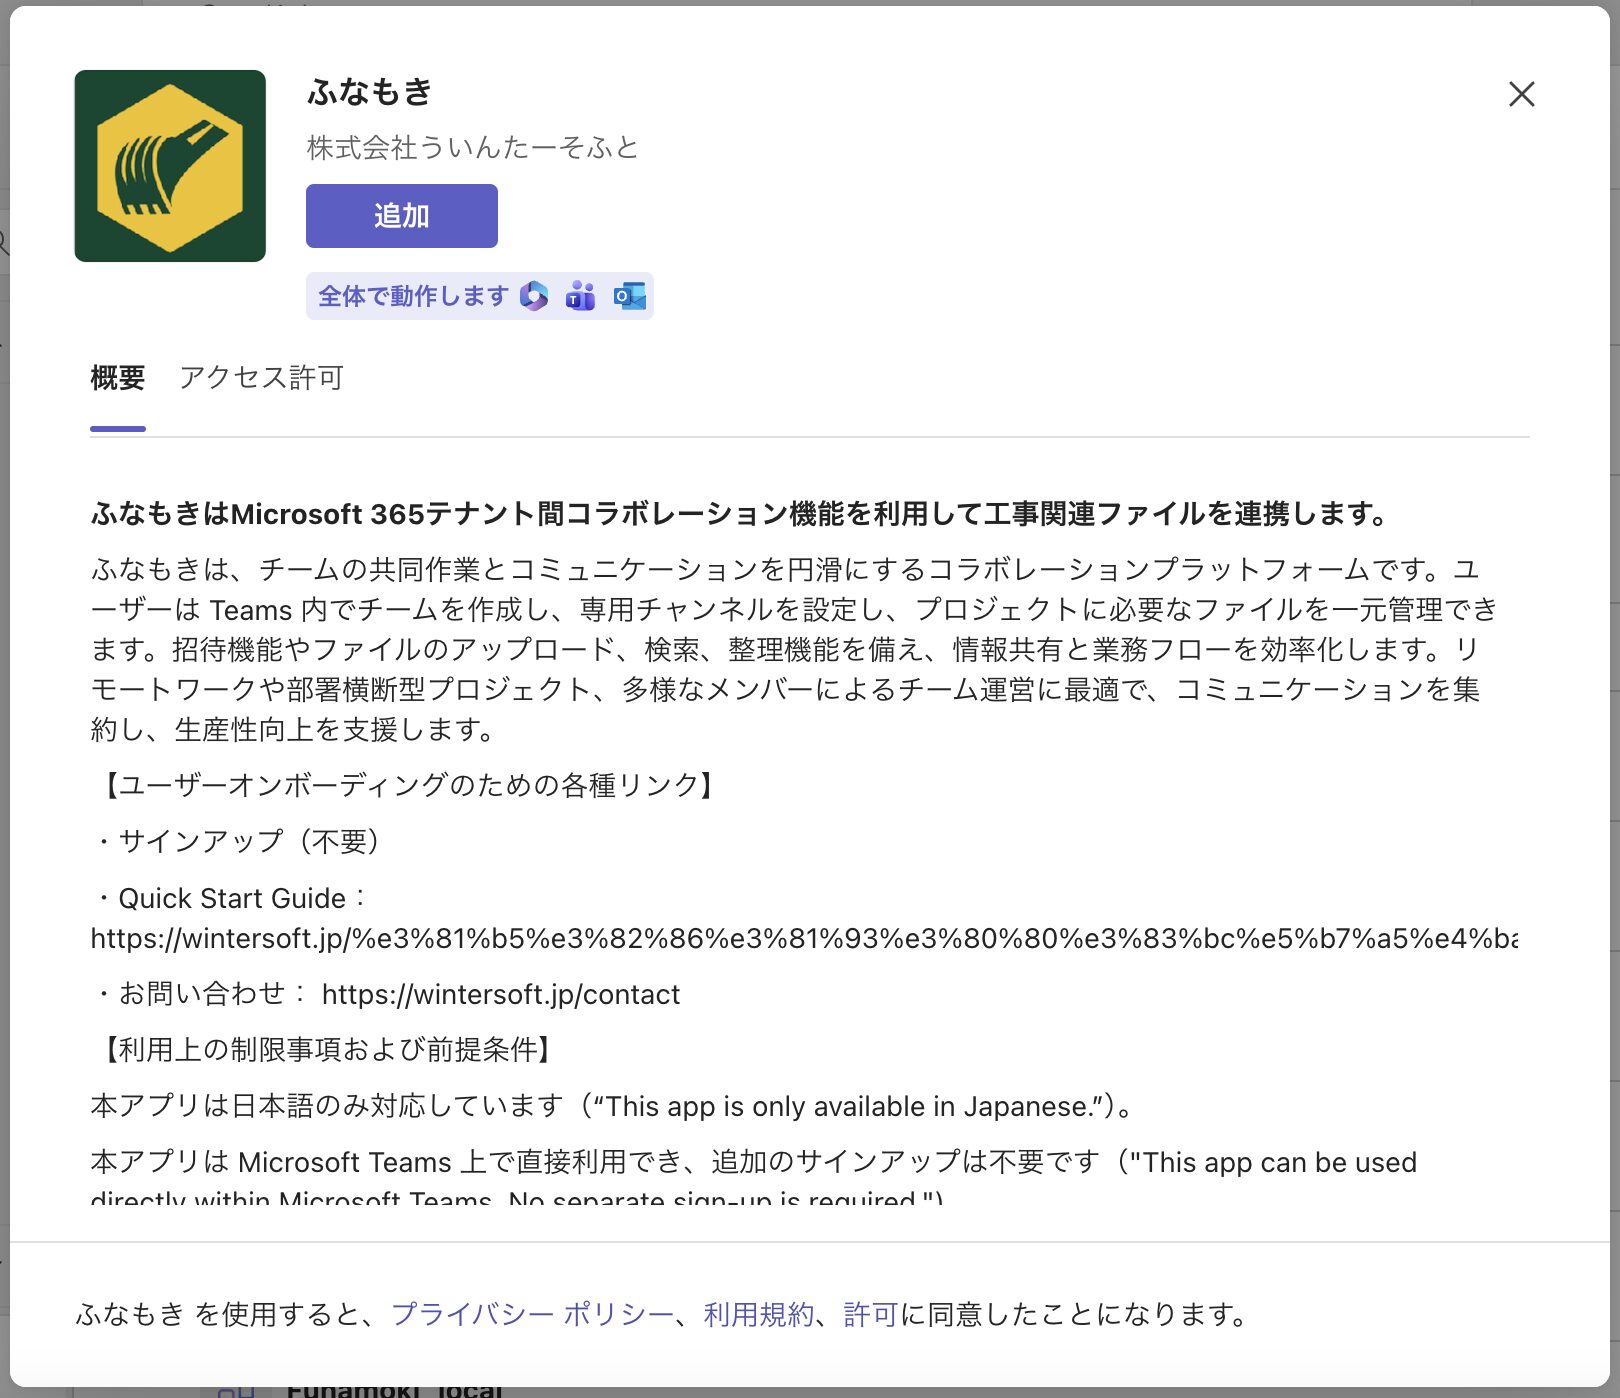Click the publisher name 株式会社ういんたーそふと
Viewport: 1620px width, 1398px height.
472,148
